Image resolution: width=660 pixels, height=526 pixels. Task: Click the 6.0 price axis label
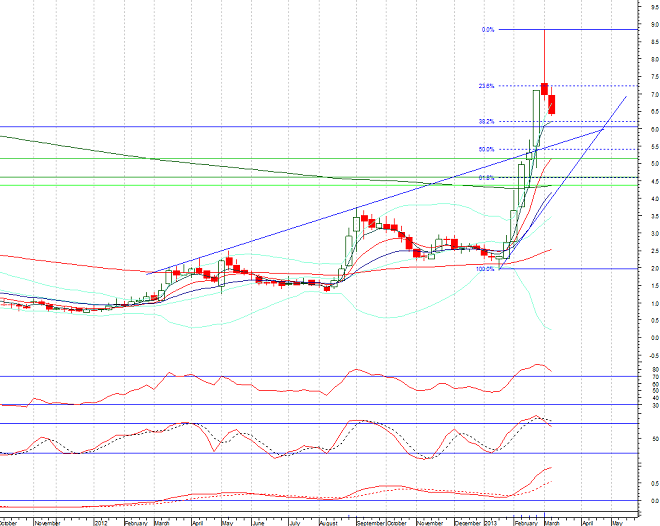click(x=652, y=129)
